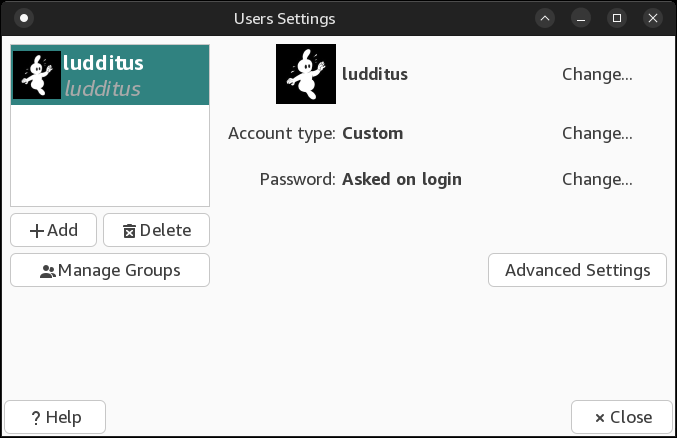
Task: Click the question mark Help icon
Action: click(35, 418)
